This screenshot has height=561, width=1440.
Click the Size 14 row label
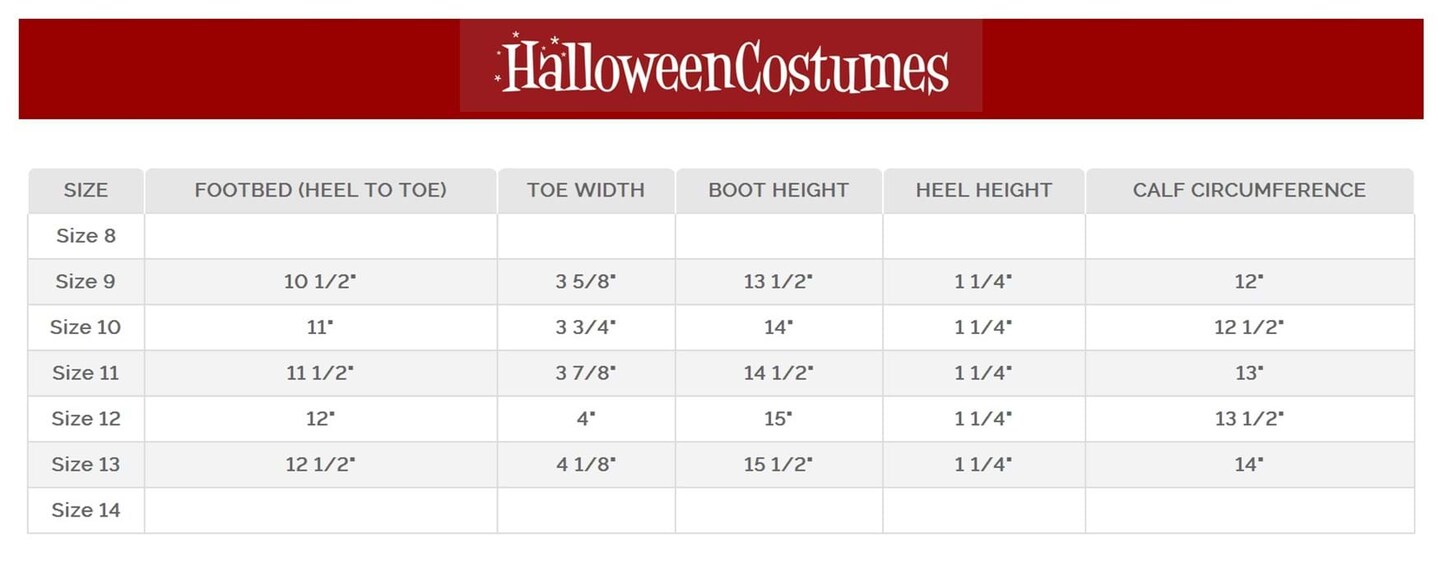point(86,510)
